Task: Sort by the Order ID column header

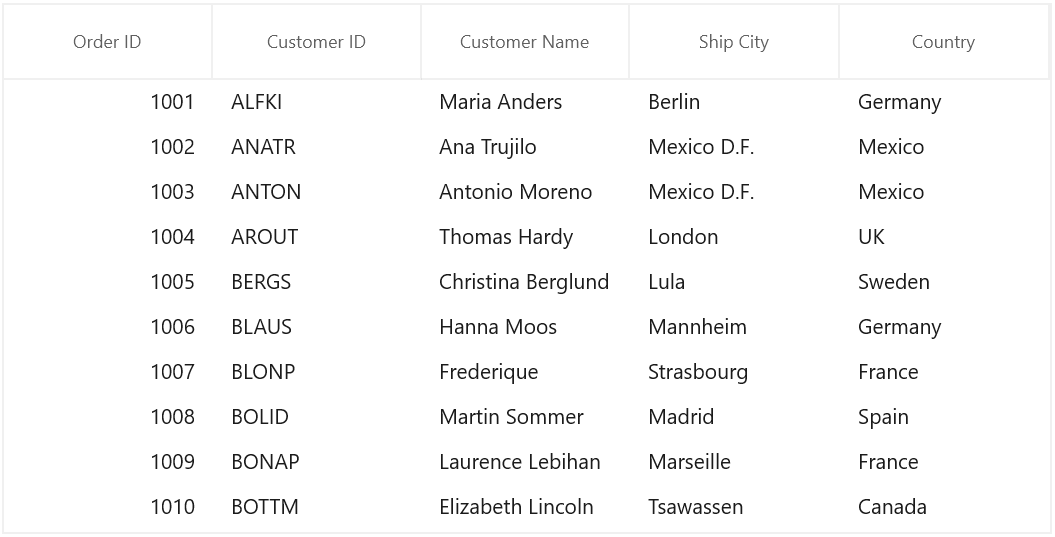Action: (x=107, y=42)
